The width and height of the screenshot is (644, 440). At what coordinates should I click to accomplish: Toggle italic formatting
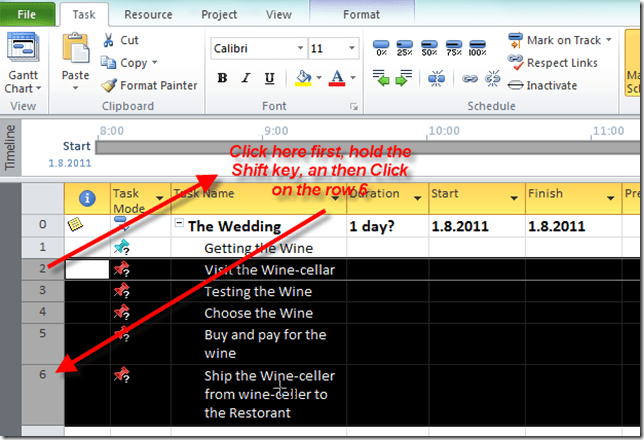click(243, 78)
